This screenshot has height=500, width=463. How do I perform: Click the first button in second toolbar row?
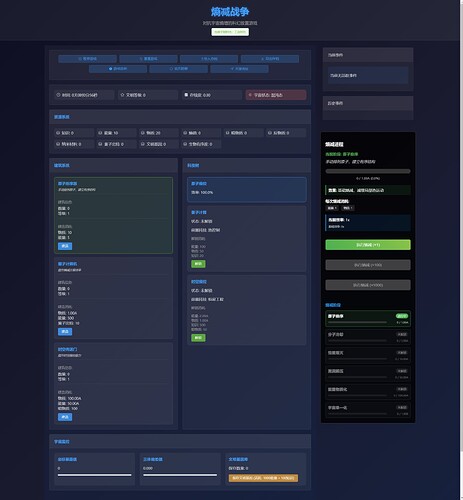pos(118,69)
